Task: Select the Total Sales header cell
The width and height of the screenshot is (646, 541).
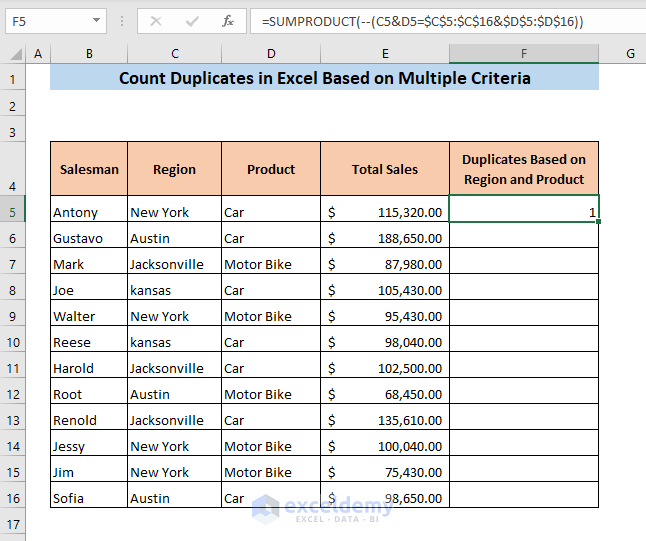Action: (x=385, y=169)
